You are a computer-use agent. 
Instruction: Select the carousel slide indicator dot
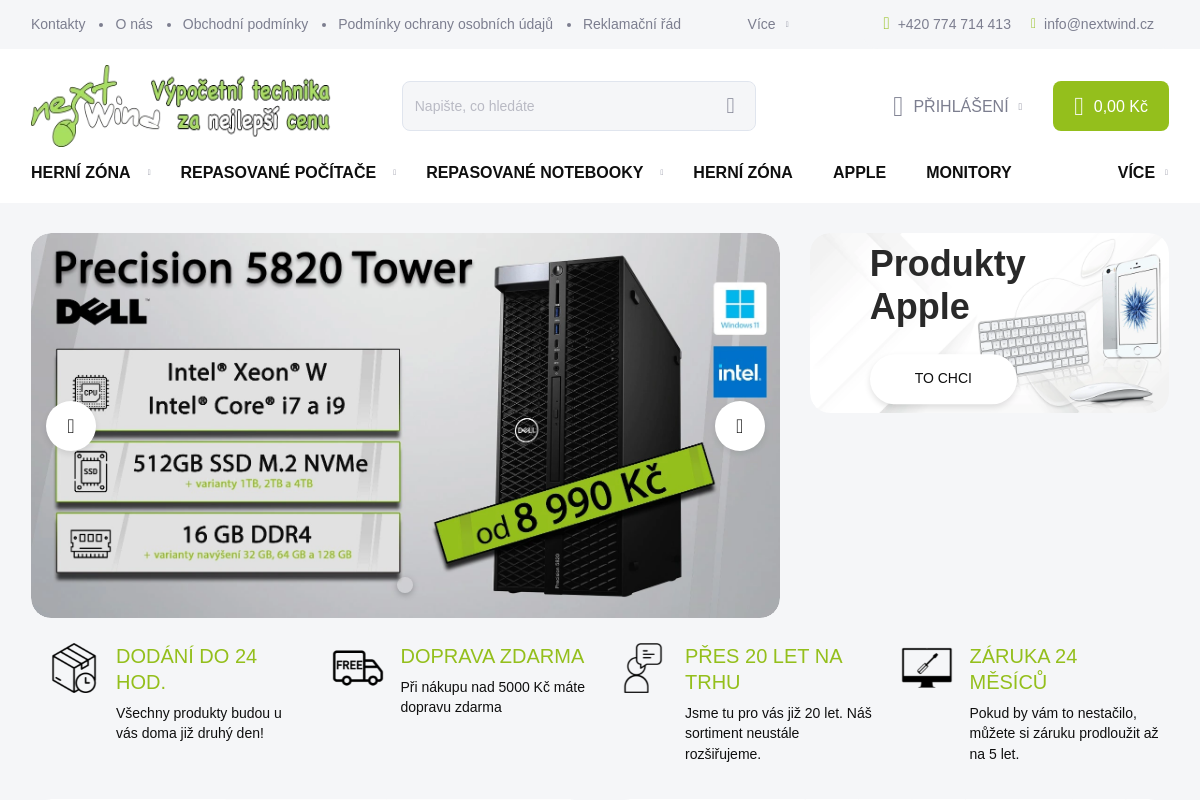click(x=405, y=585)
